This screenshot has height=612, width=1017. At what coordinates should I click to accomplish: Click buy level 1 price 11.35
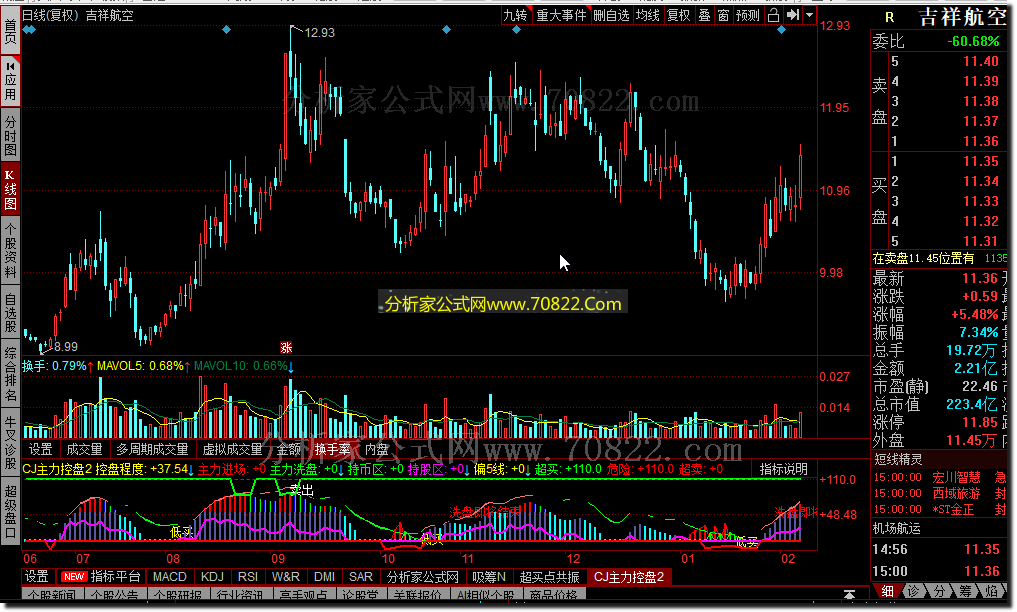981,161
